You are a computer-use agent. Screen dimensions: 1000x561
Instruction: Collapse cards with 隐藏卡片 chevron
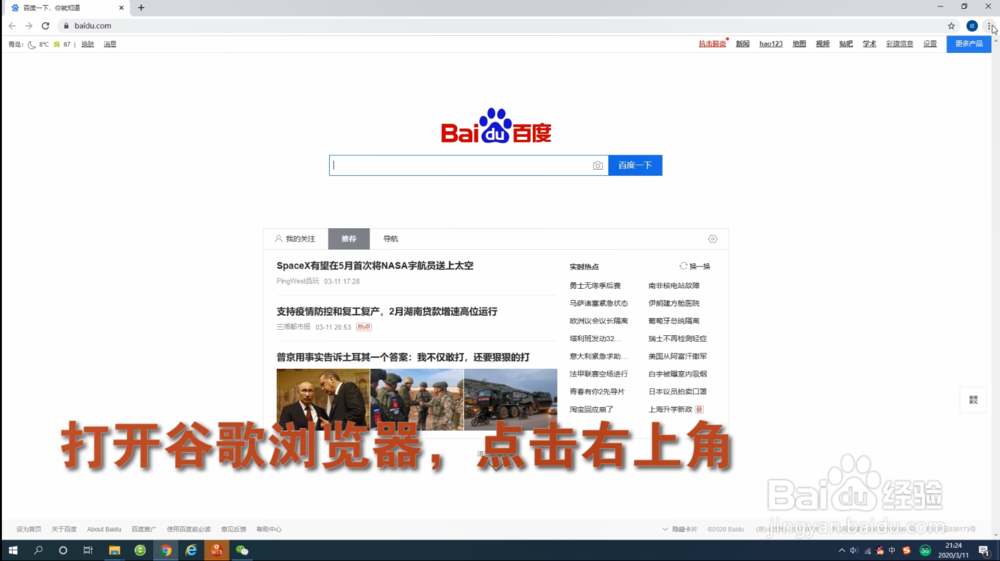coord(679,529)
